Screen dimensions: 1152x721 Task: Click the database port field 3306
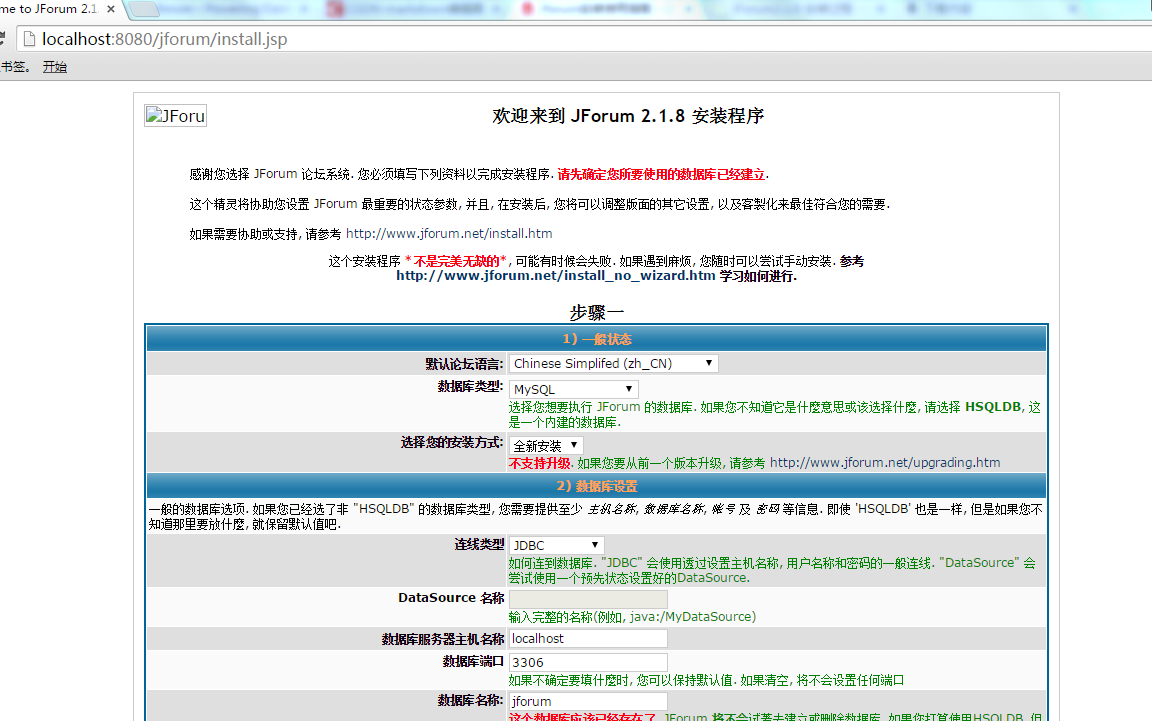(x=588, y=662)
